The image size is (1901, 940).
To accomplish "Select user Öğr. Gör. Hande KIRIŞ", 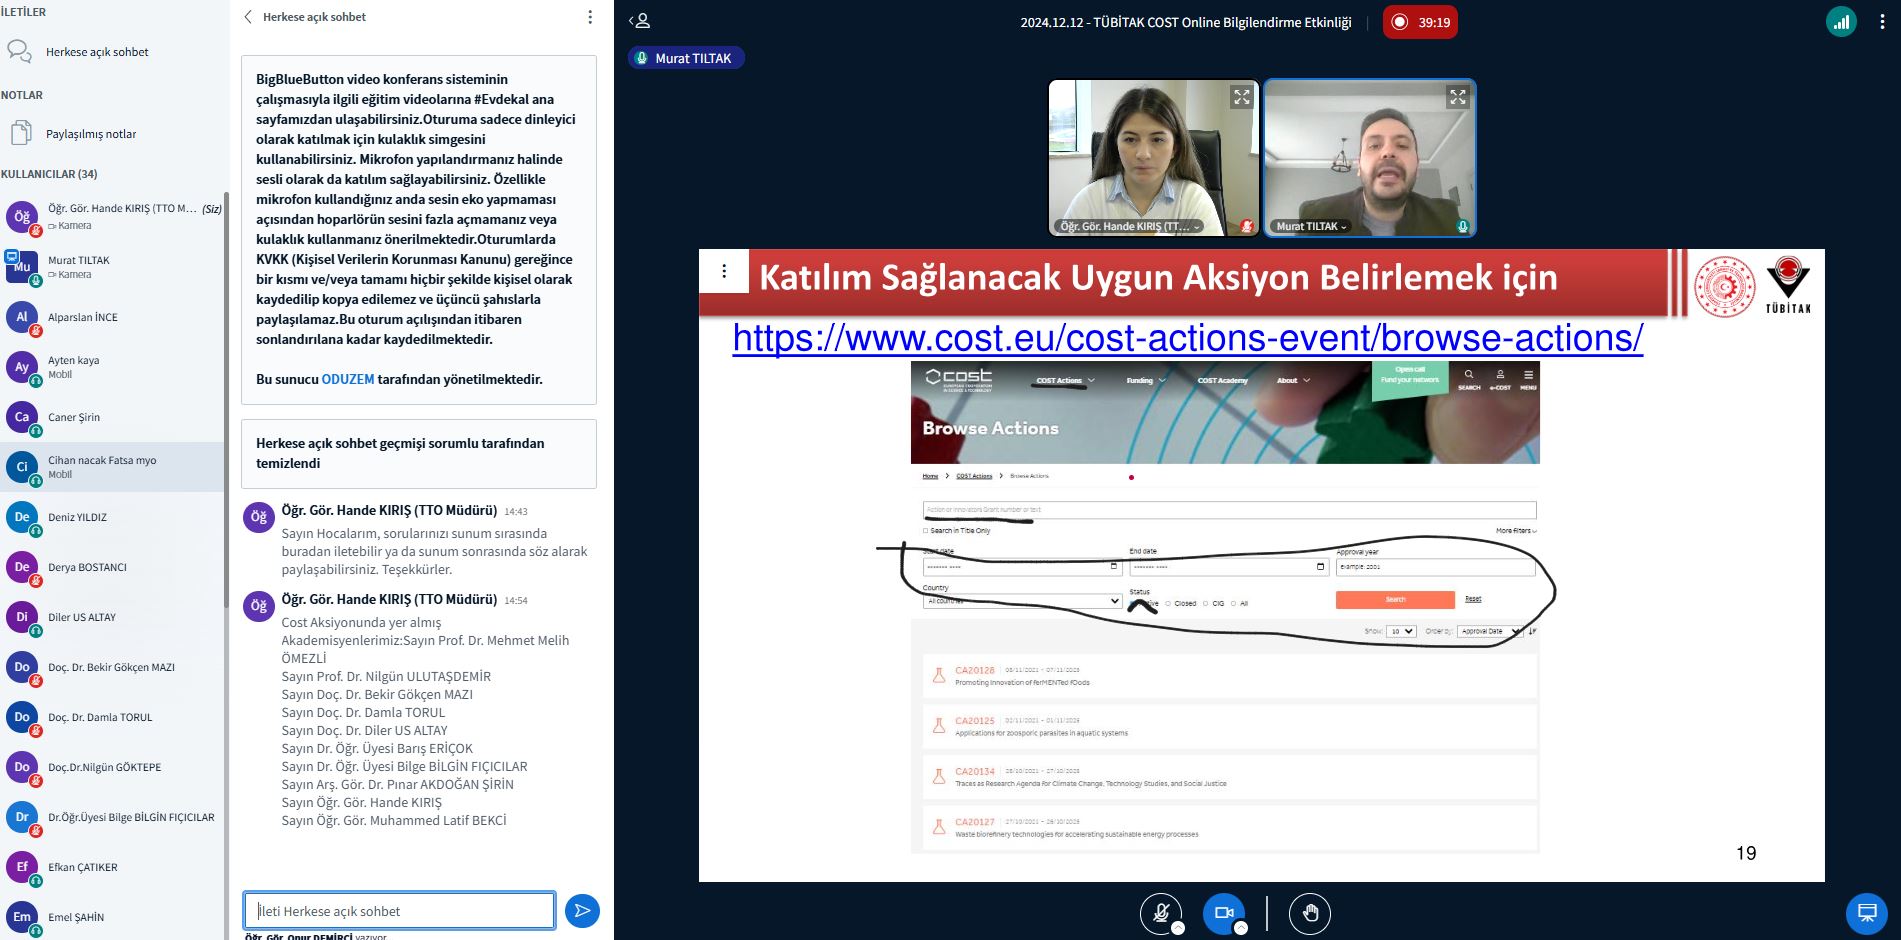I will [x=113, y=216].
